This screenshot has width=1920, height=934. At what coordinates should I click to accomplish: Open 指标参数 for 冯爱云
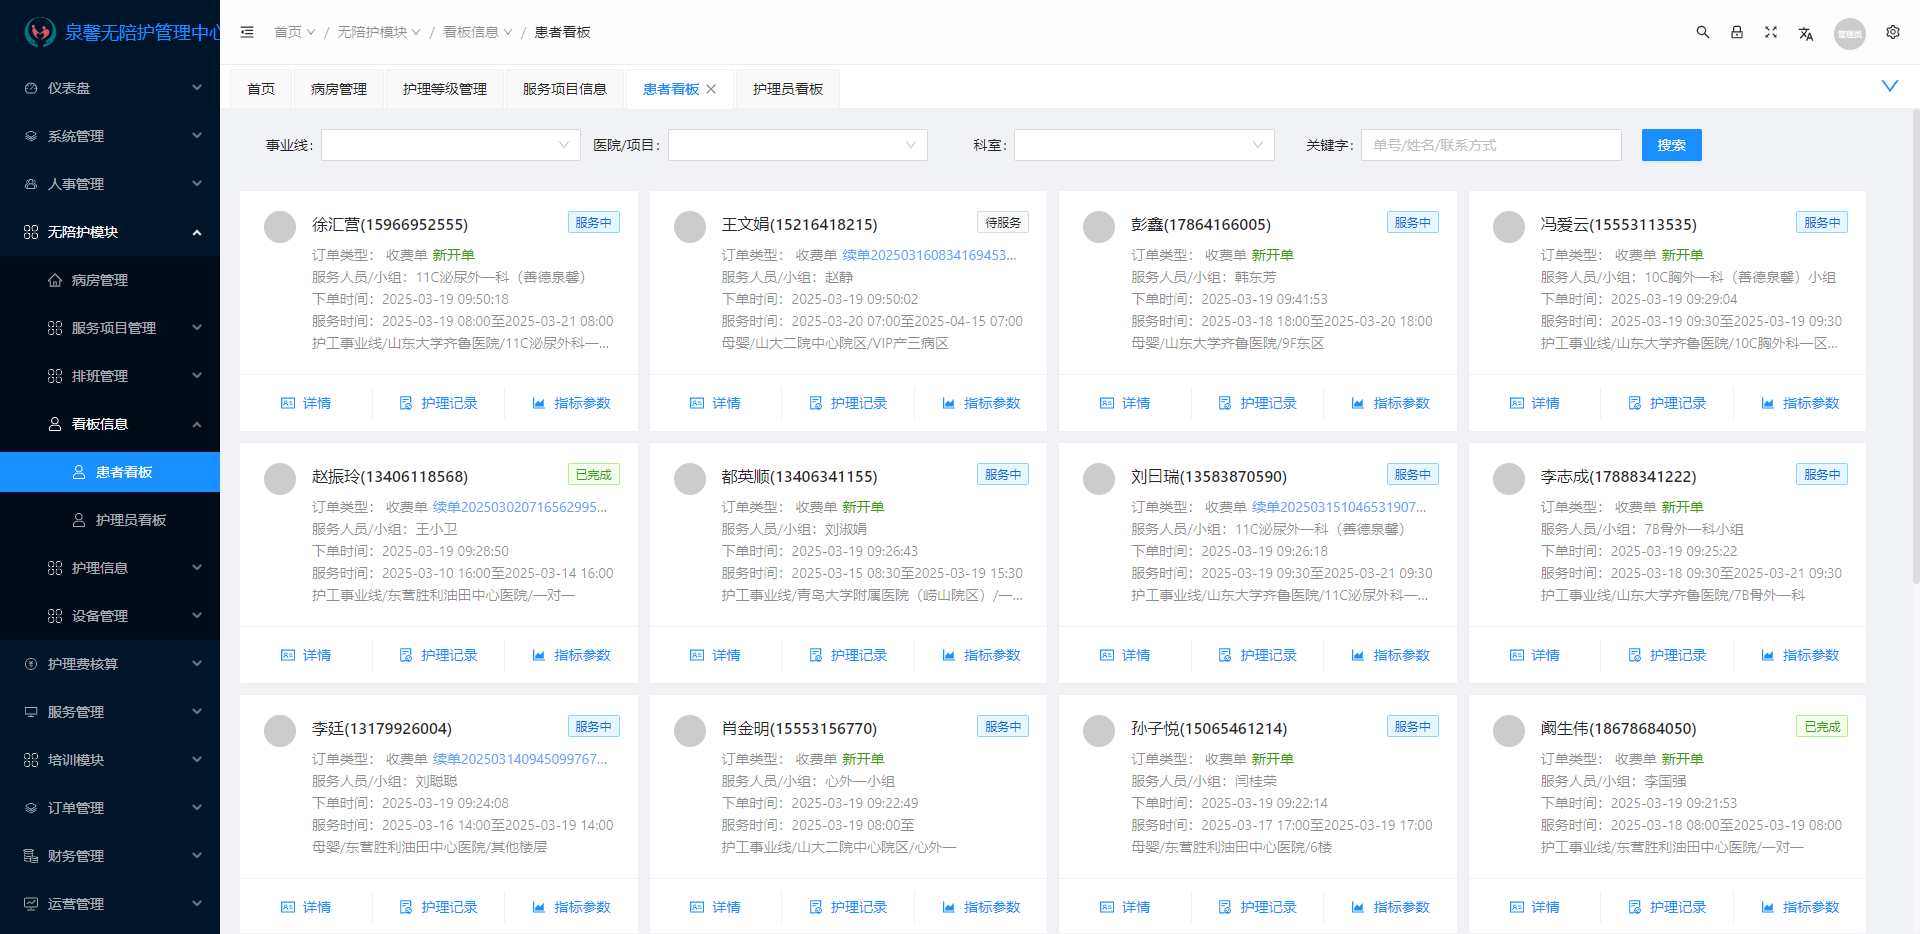click(1800, 403)
